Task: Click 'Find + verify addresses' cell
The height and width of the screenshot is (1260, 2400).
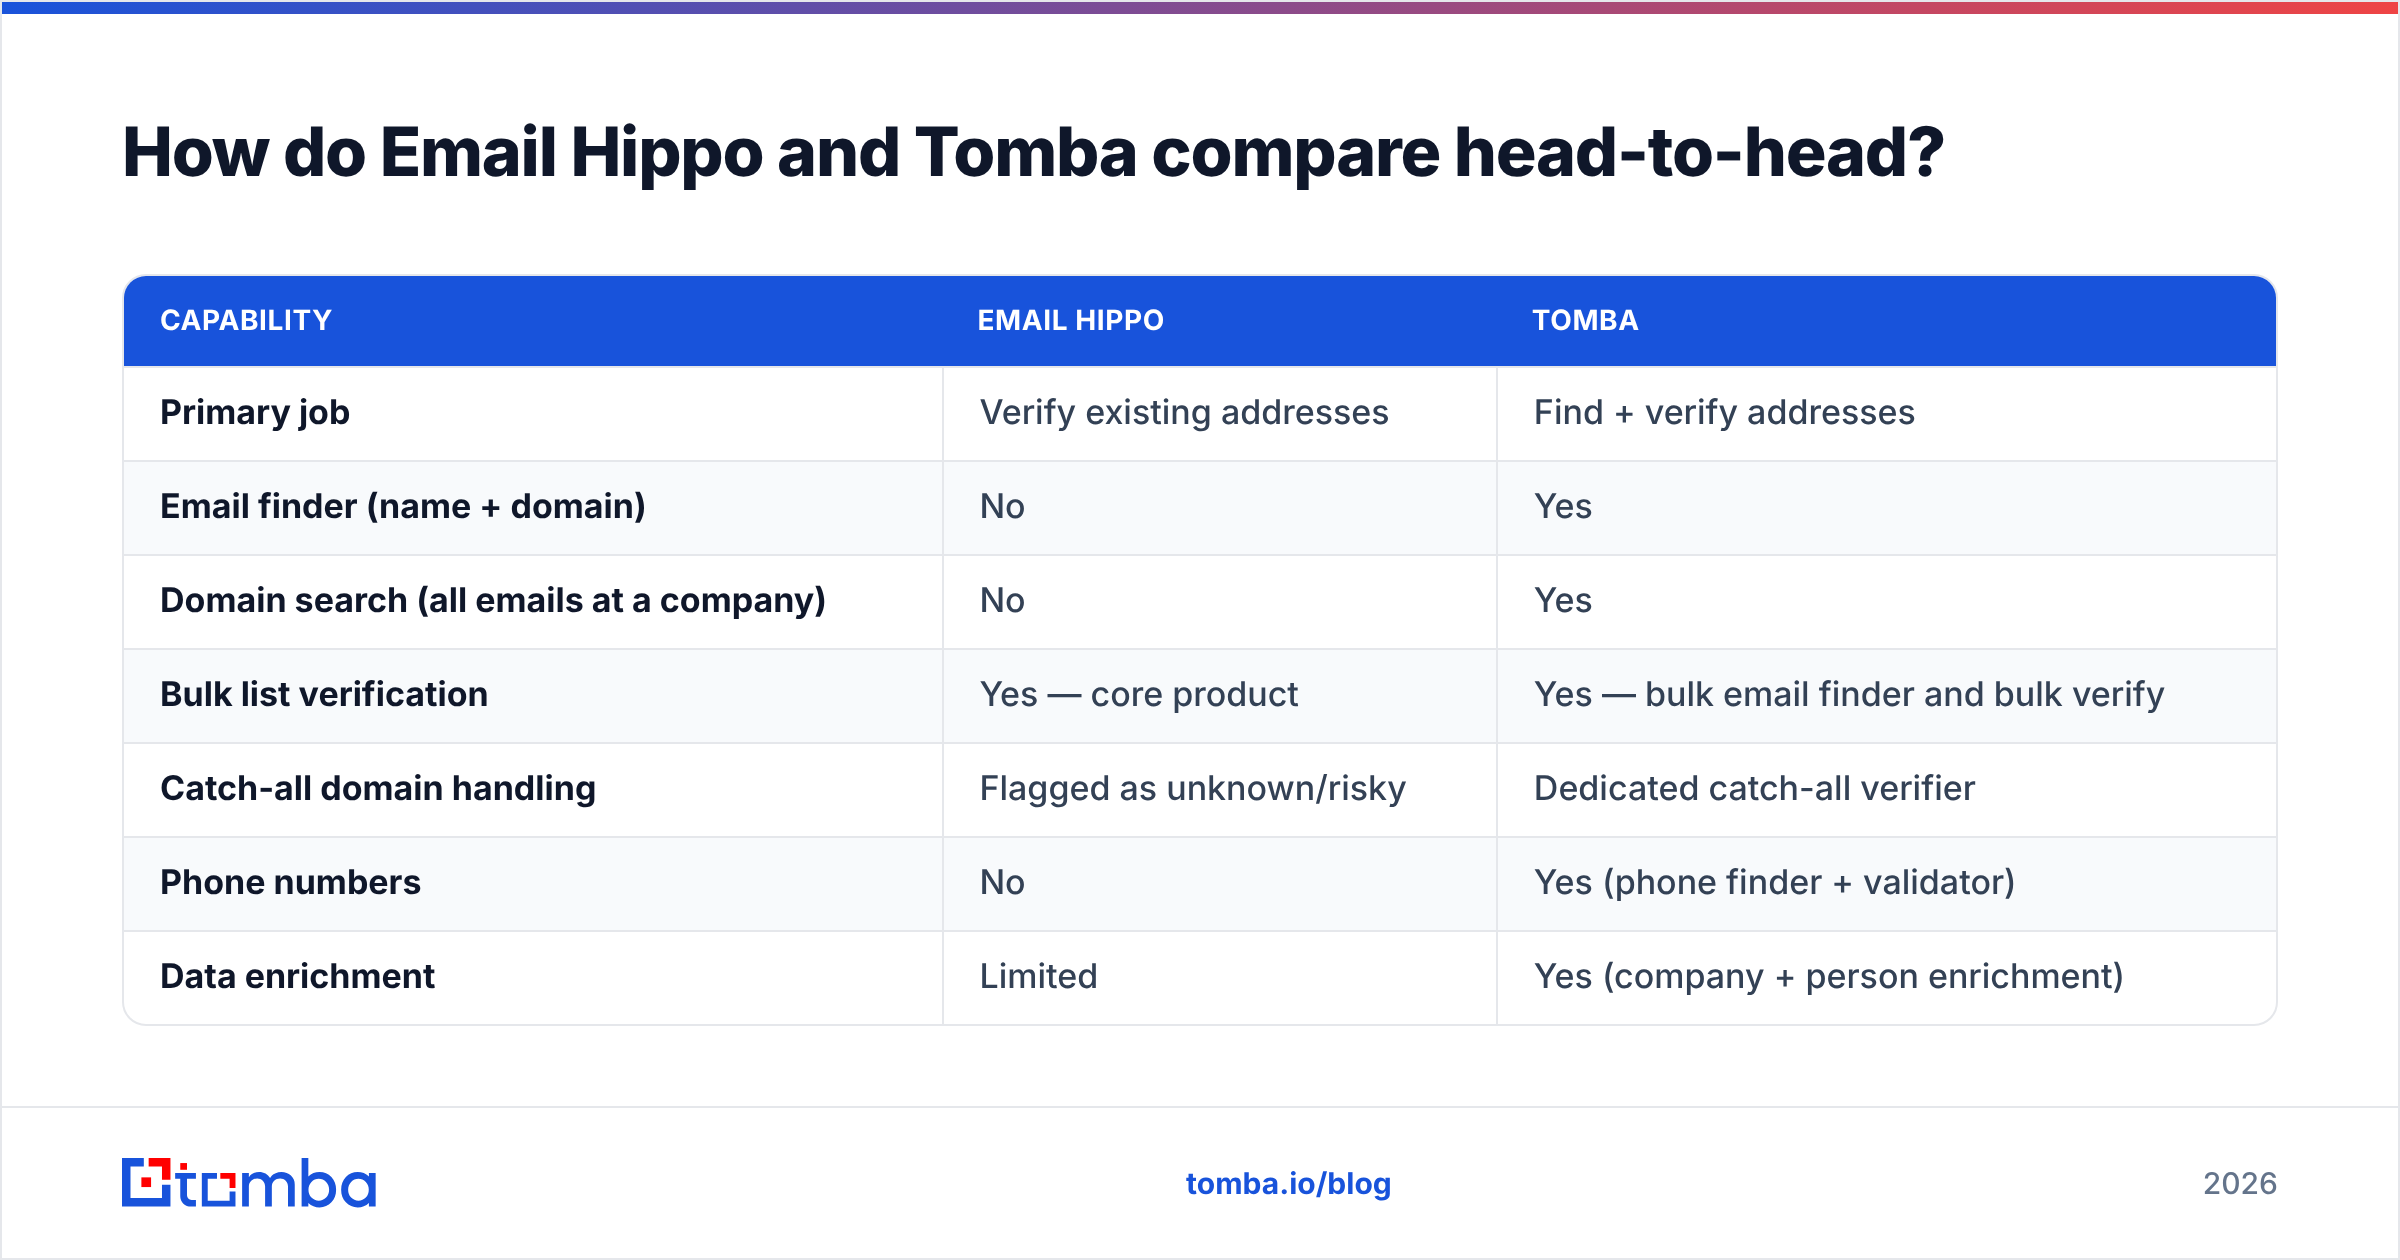Action: (x=1724, y=413)
